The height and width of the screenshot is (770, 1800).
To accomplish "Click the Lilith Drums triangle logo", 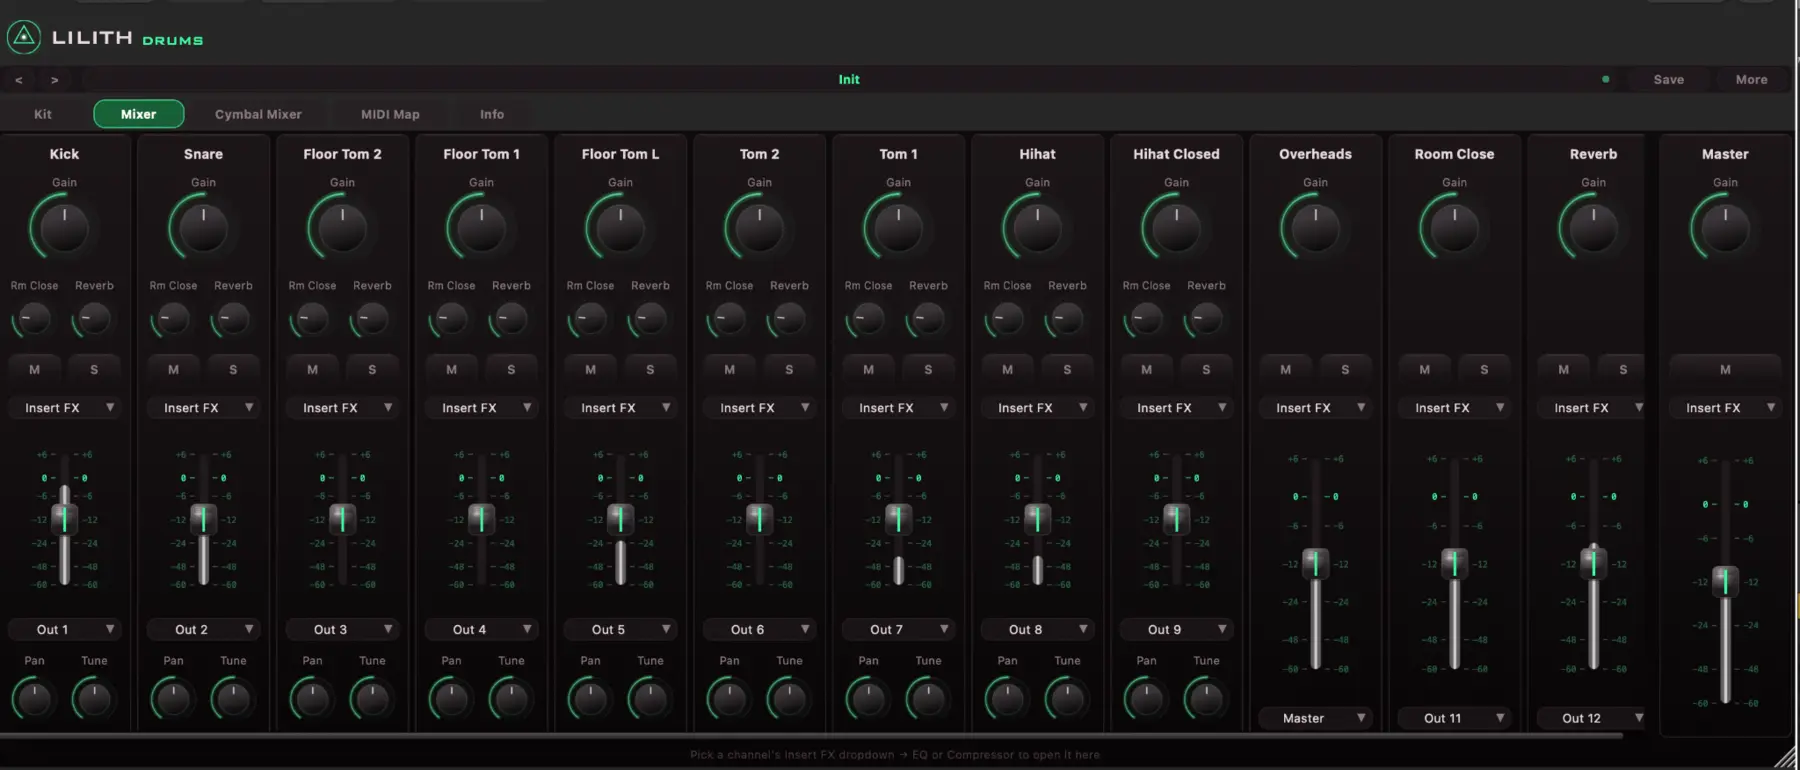I will point(23,37).
